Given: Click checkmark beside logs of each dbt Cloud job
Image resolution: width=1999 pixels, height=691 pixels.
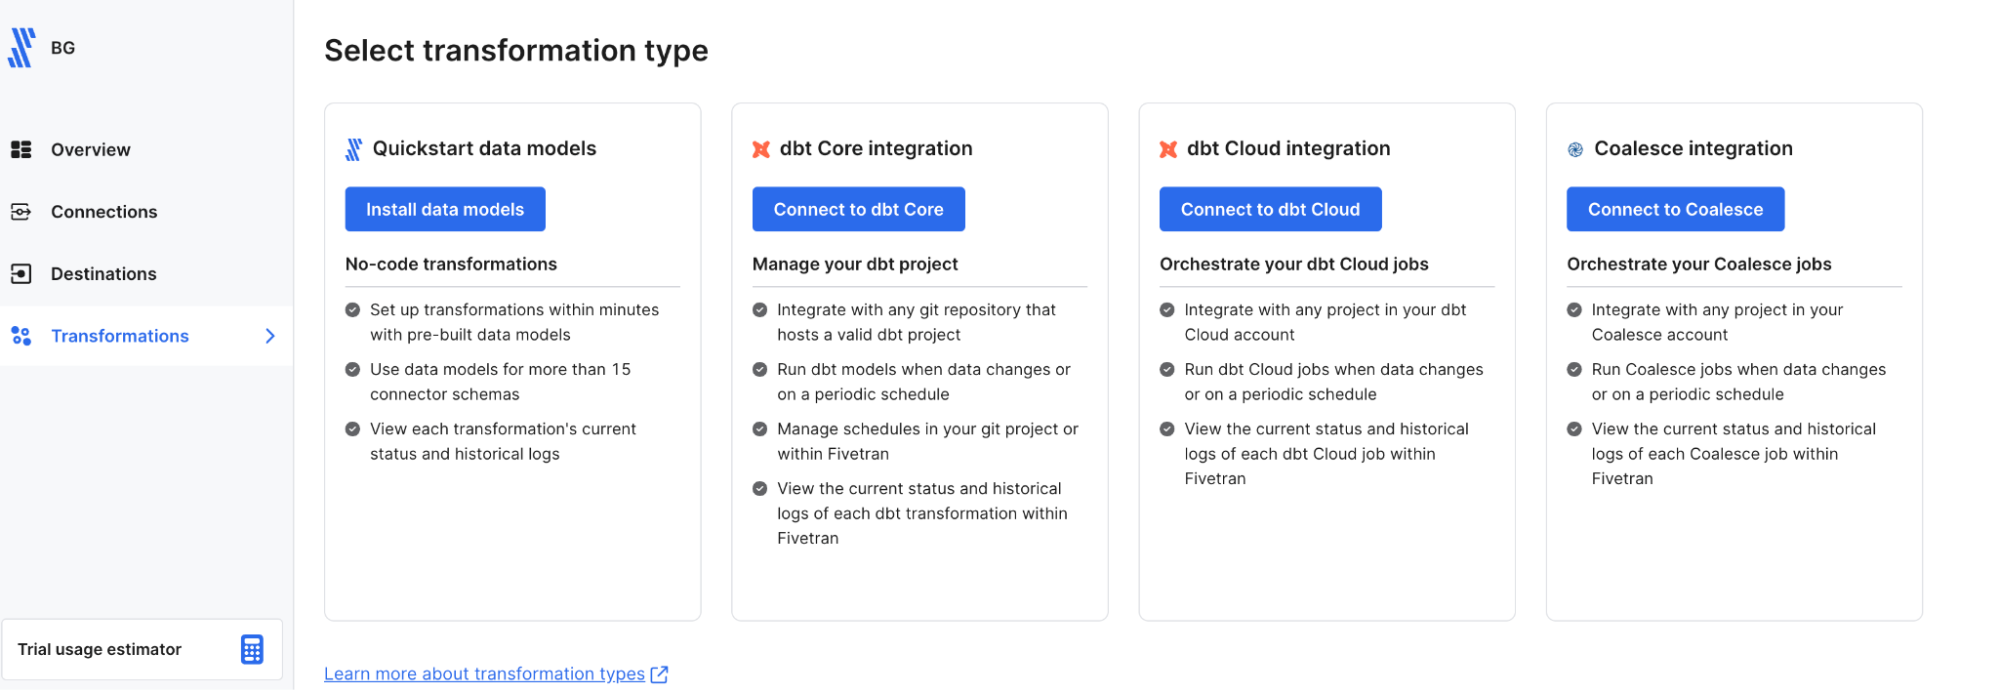Looking at the screenshot, I should (x=1167, y=429).
